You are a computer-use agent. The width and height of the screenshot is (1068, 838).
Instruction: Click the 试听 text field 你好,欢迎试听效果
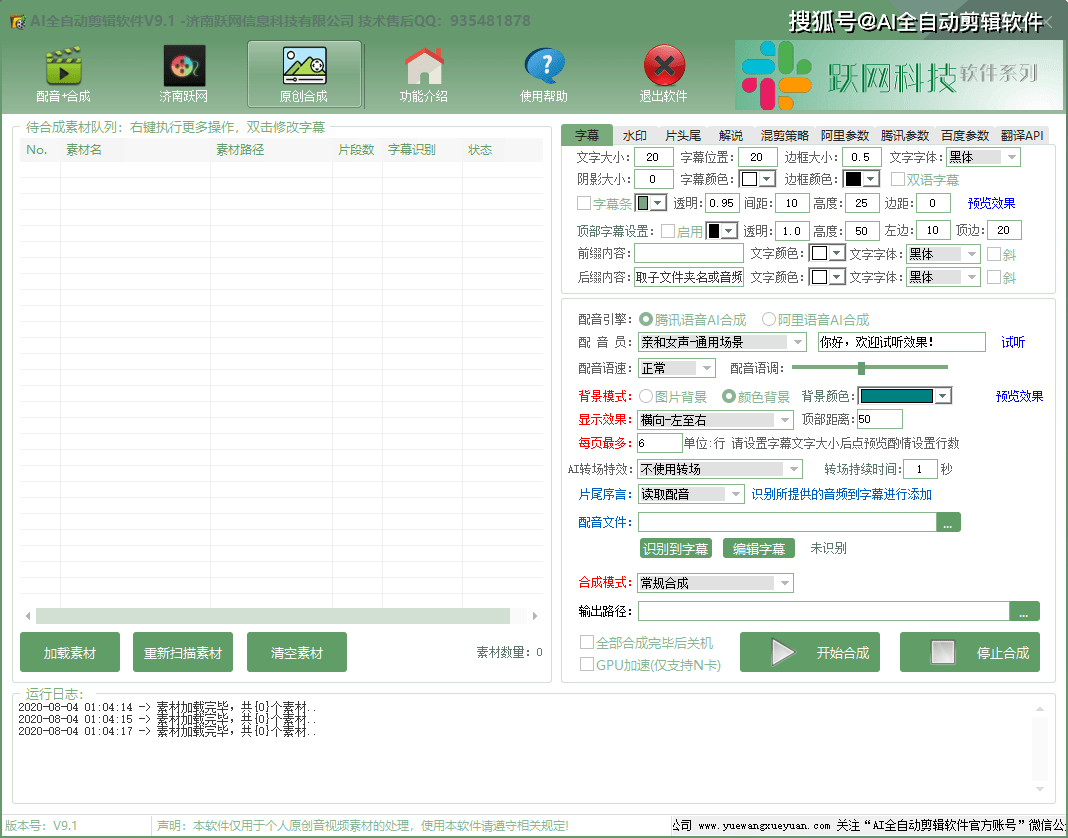[902, 342]
